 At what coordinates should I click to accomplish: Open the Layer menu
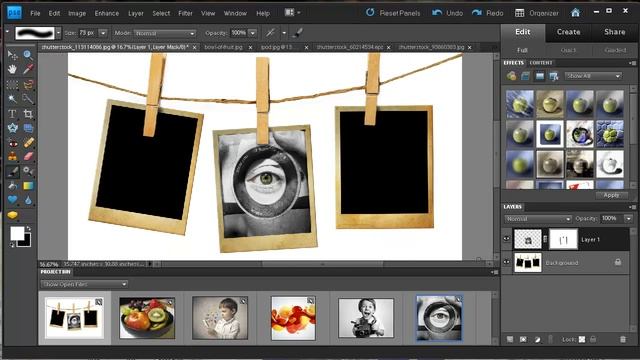coord(136,13)
